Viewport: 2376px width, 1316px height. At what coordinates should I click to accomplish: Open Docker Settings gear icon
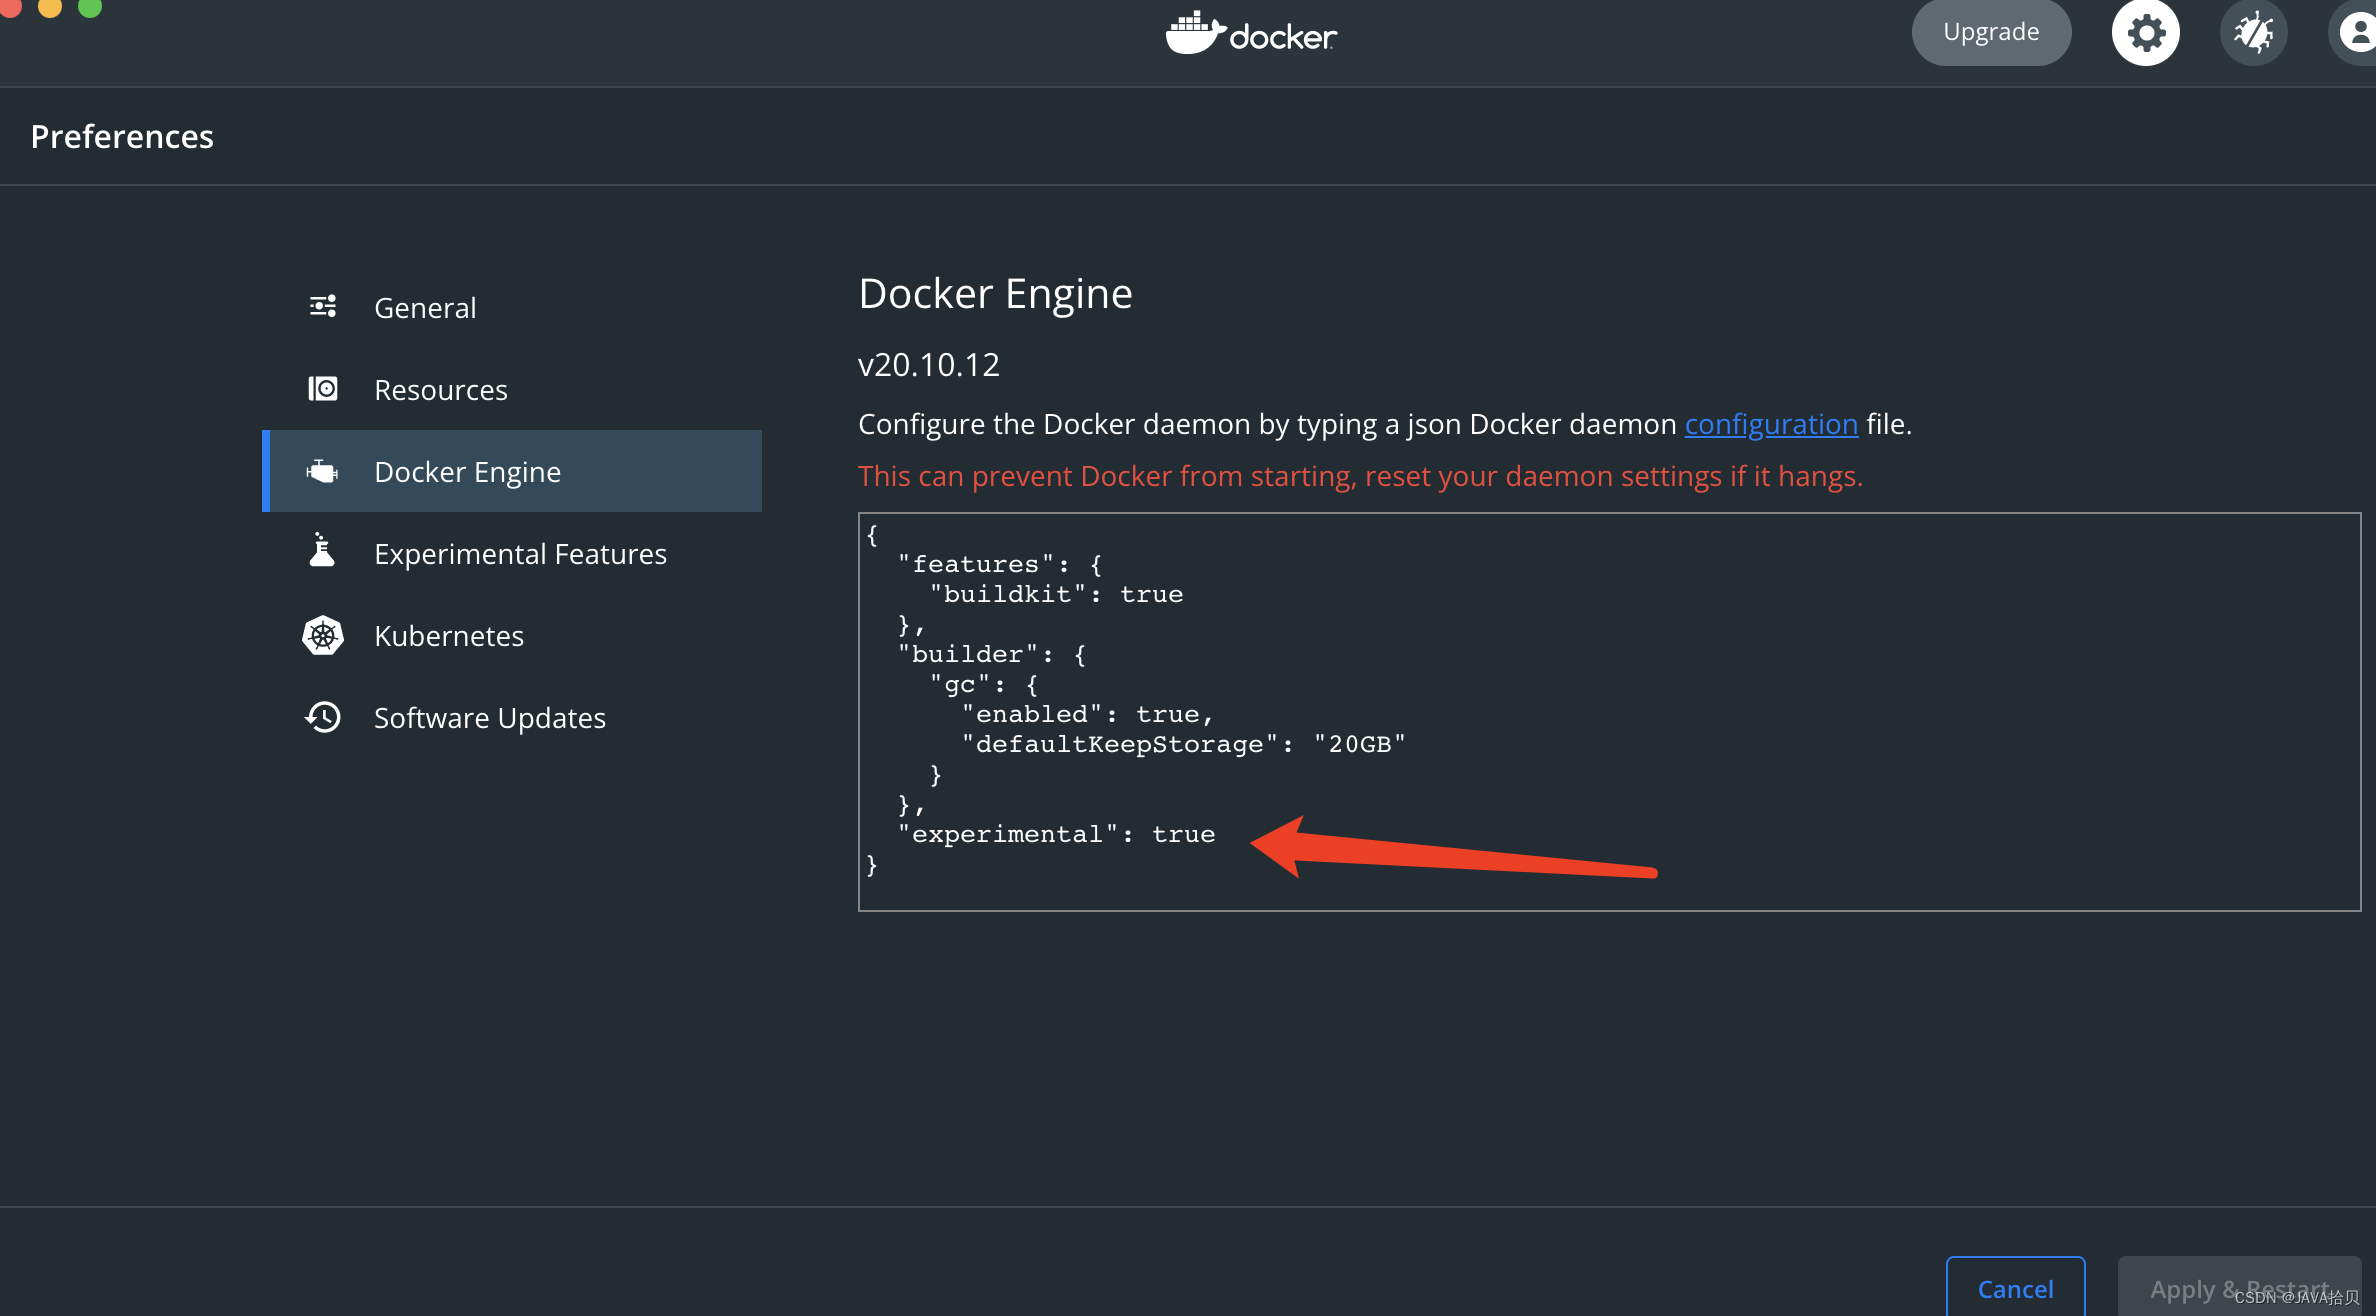2146,29
